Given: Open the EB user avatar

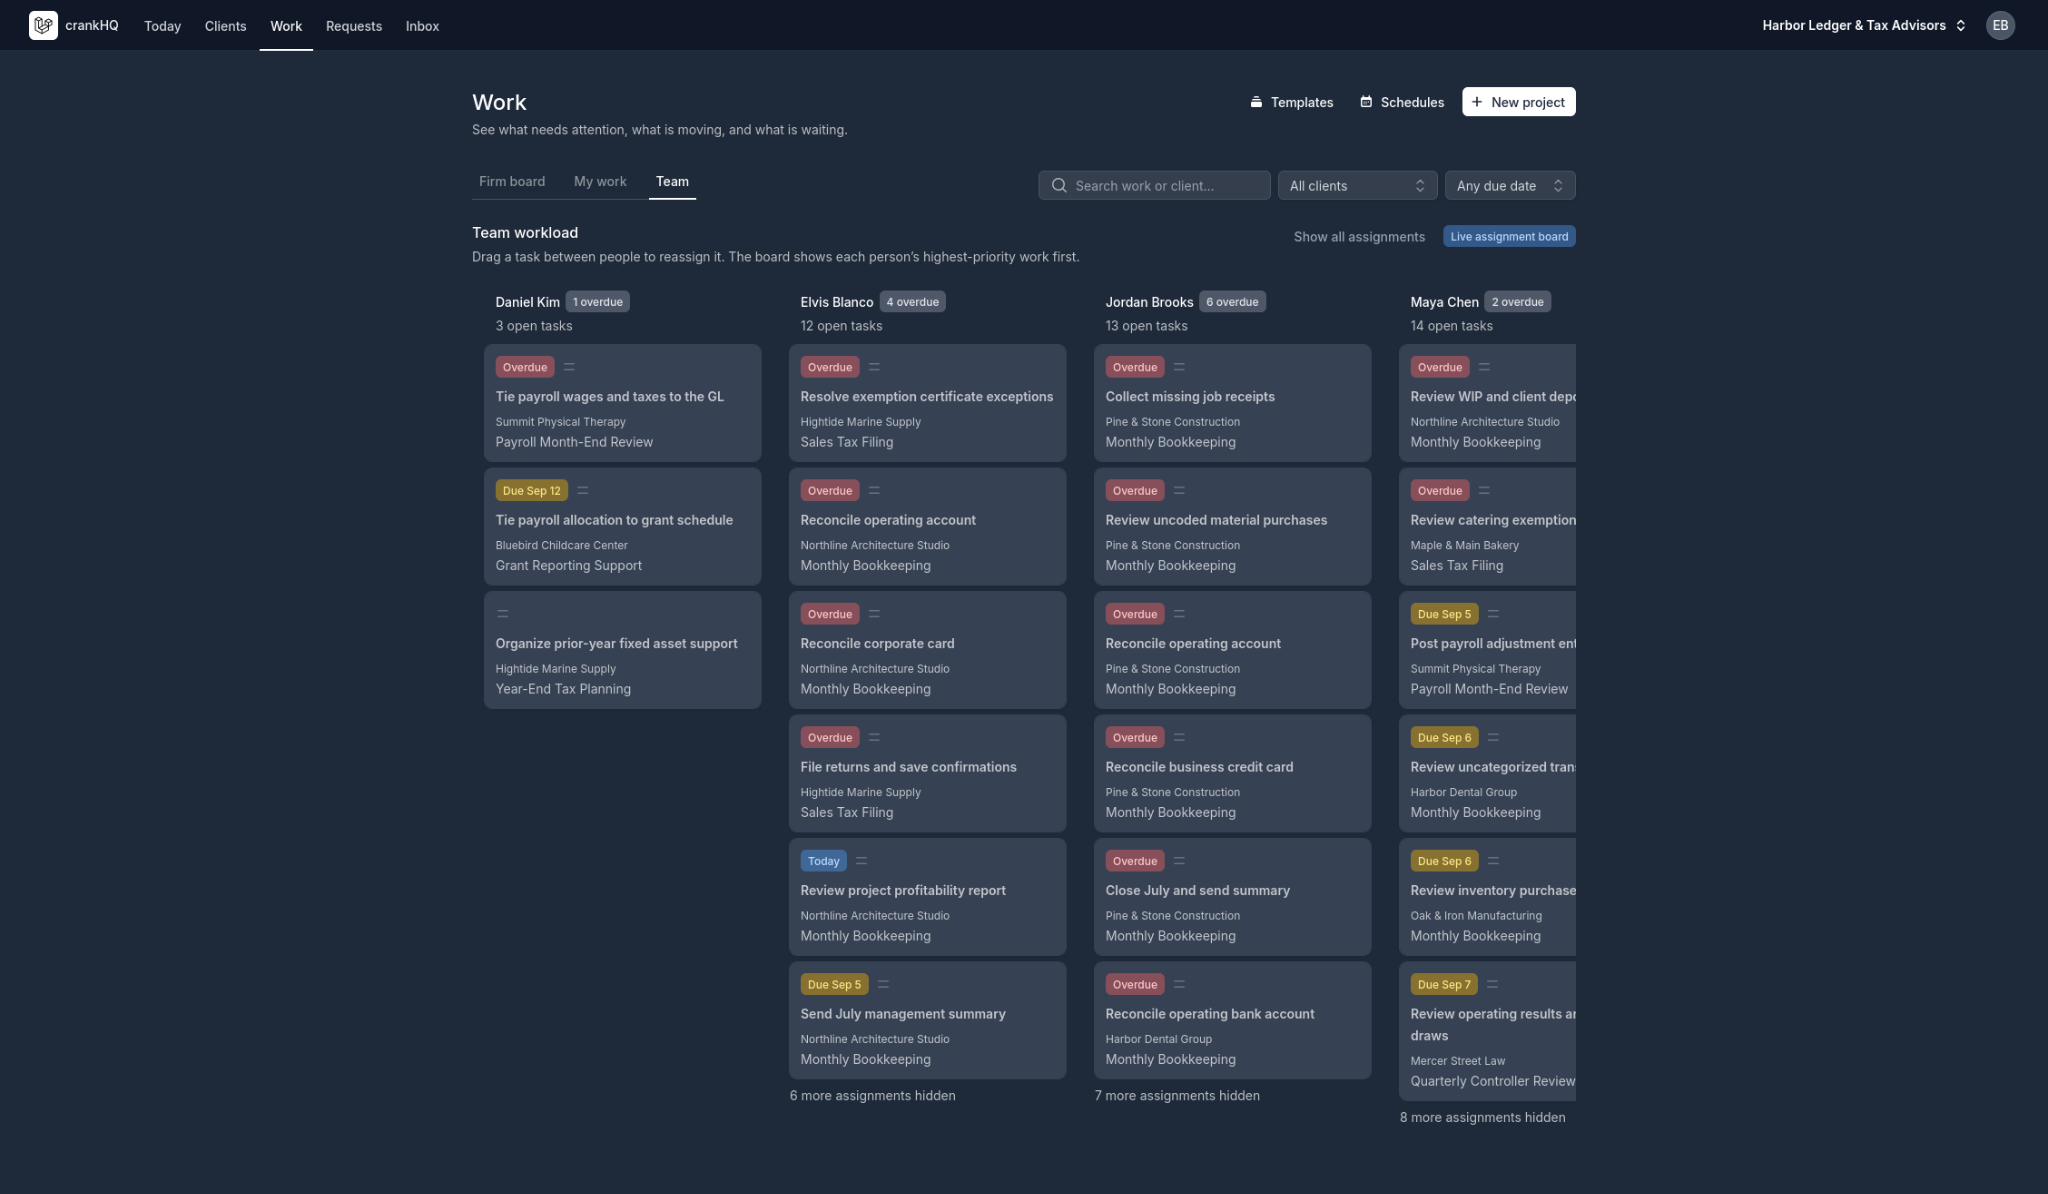Looking at the screenshot, I should point(2000,25).
